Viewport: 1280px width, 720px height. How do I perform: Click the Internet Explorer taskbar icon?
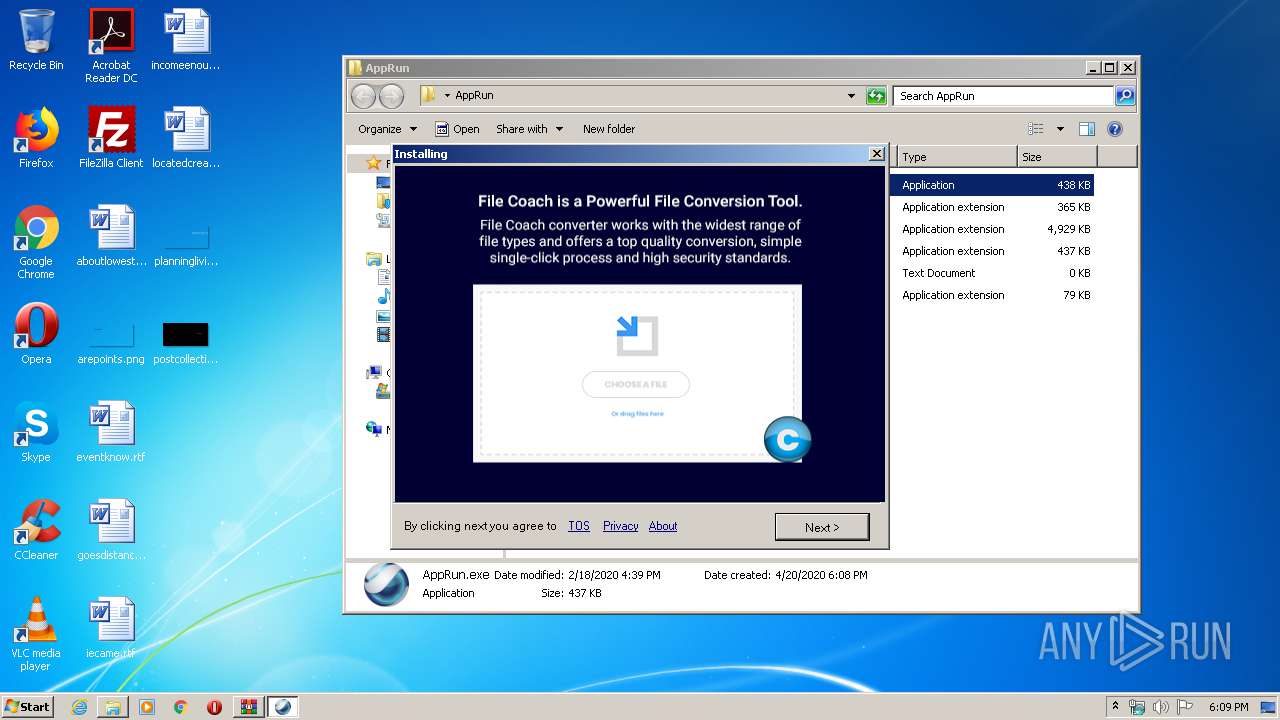tap(79, 707)
